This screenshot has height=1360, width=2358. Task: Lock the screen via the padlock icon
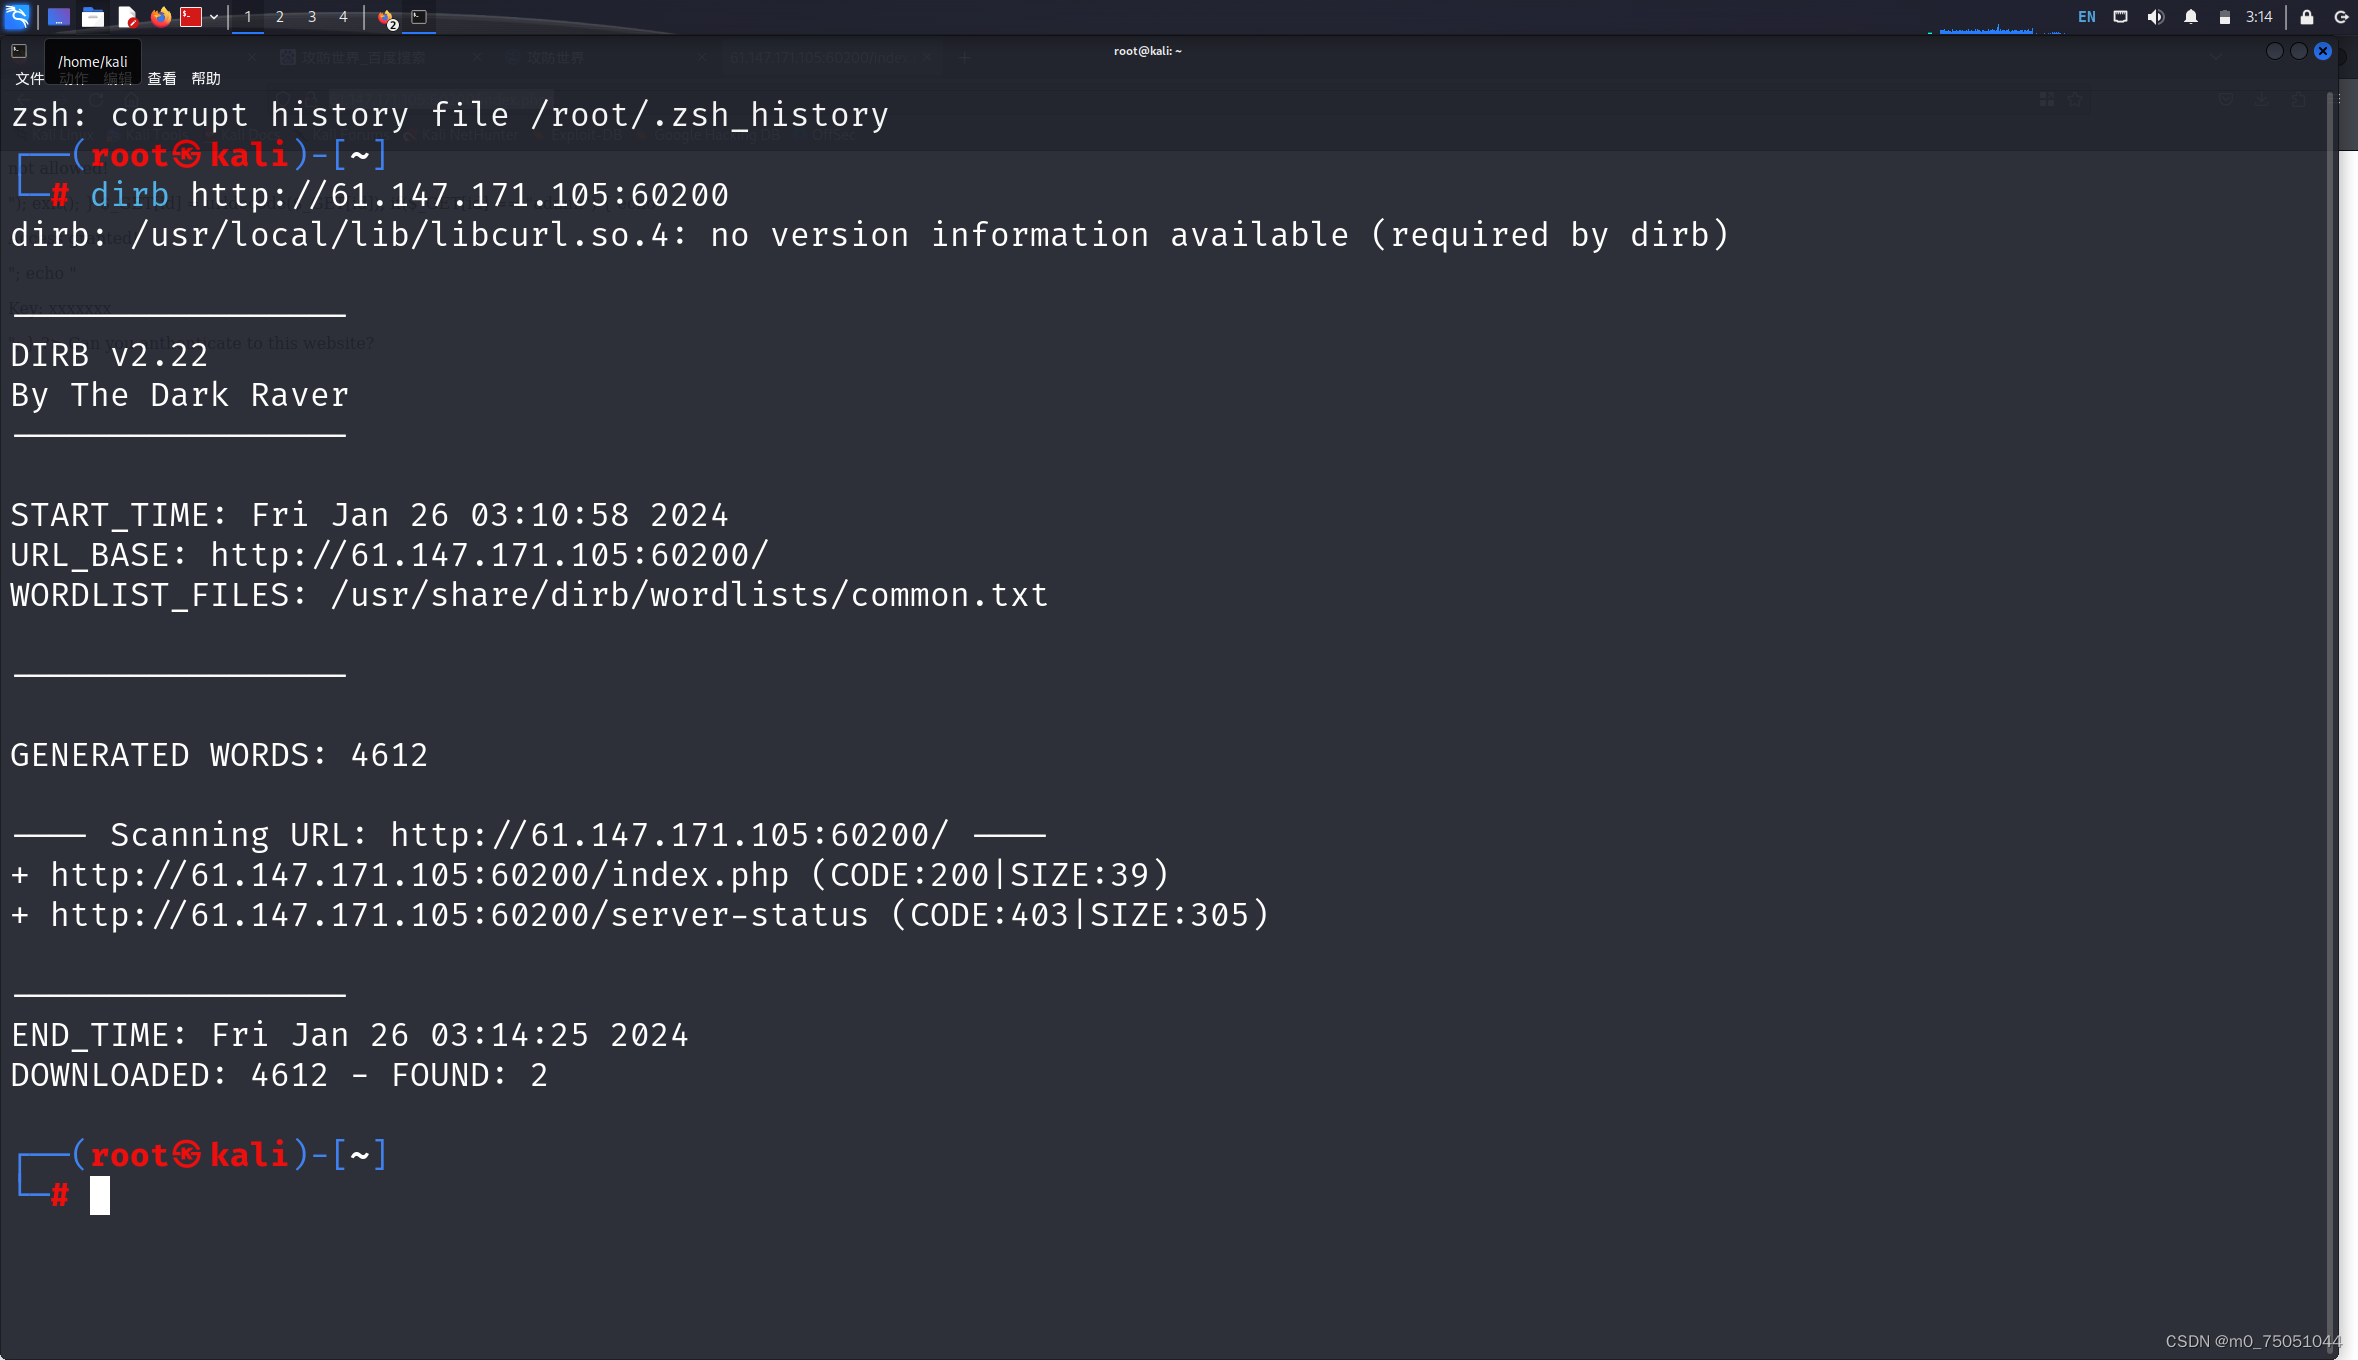[2305, 17]
